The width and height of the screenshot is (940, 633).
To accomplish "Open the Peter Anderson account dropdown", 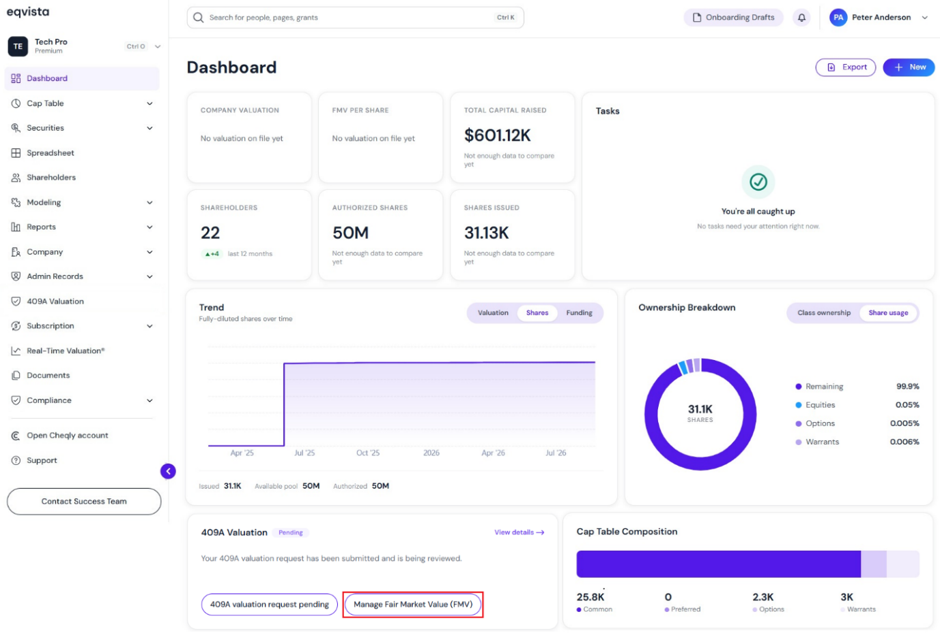I will point(879,17).
